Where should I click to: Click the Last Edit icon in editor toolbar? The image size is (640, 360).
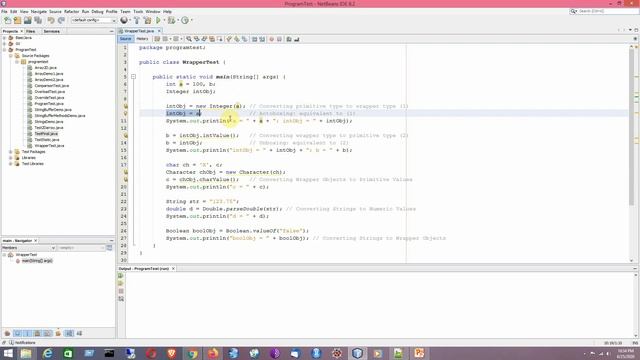click(x=157, y=39)
